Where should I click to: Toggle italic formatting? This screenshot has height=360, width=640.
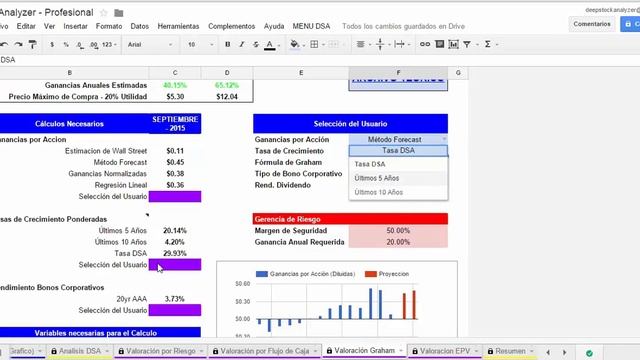242,44
